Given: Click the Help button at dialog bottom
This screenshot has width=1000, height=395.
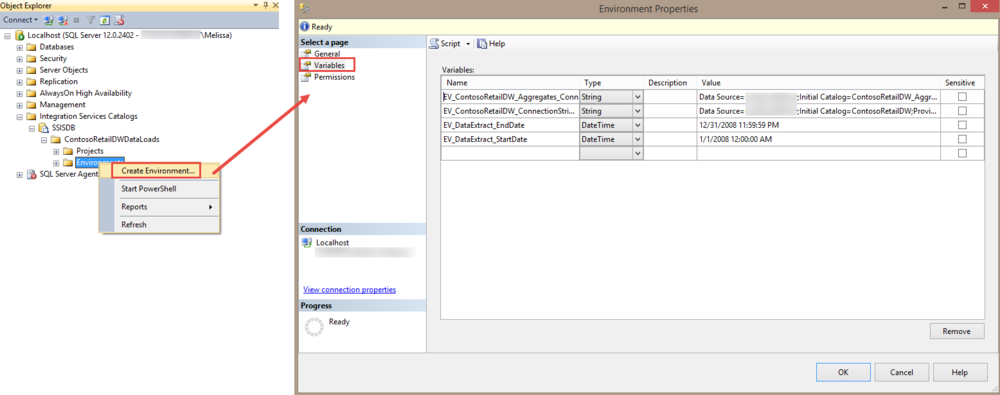Looking at the screenshot, I should (960, 372).
